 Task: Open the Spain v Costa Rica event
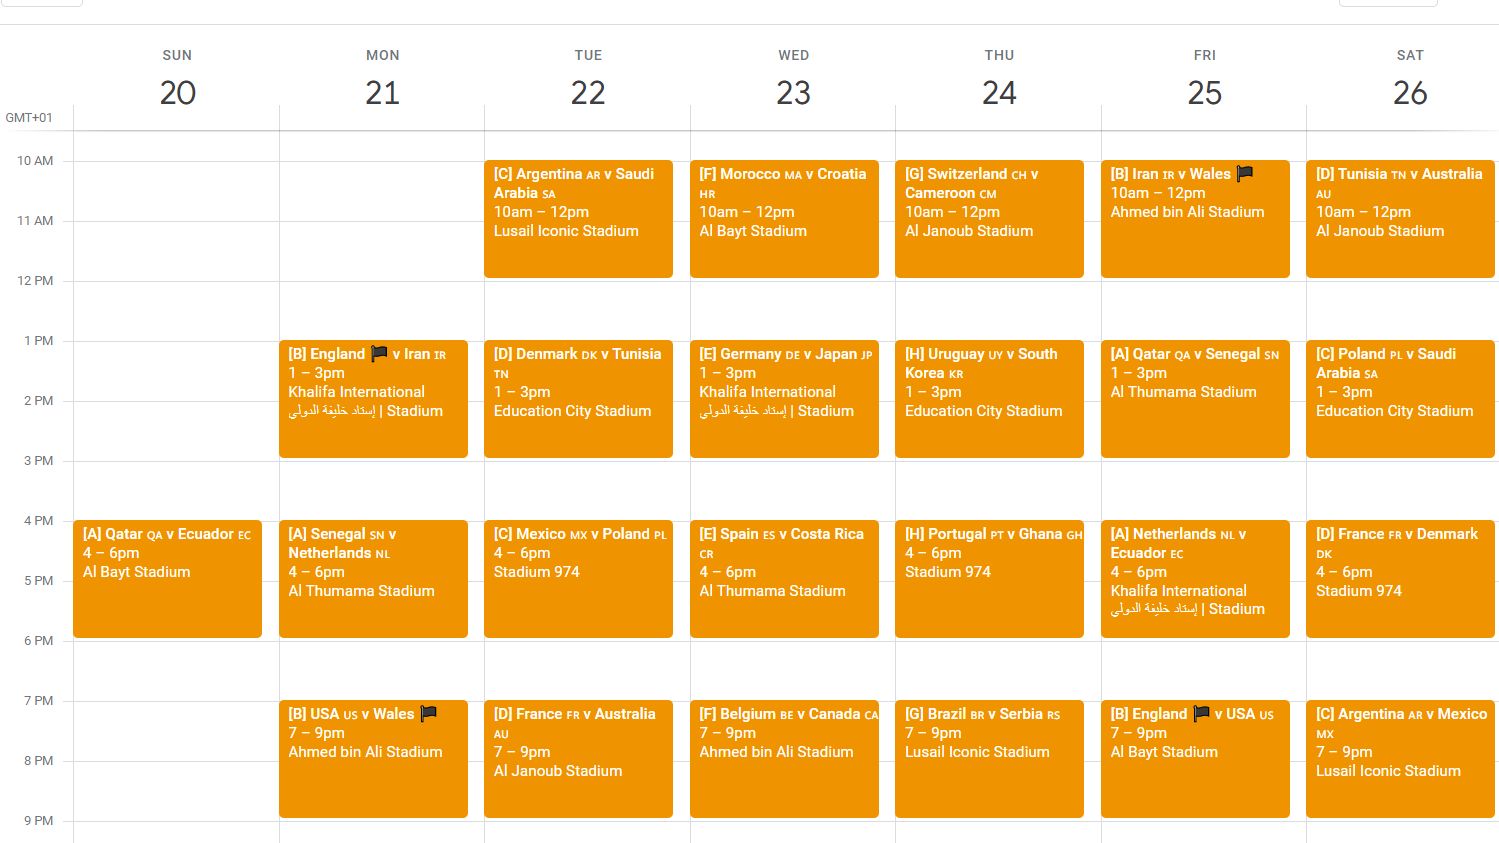784,578
